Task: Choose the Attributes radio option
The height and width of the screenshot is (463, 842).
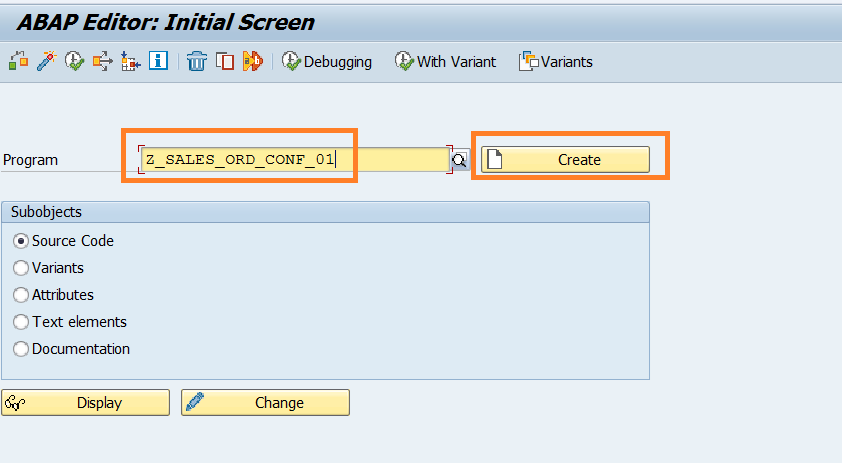Action: click(x=21, y=295)
